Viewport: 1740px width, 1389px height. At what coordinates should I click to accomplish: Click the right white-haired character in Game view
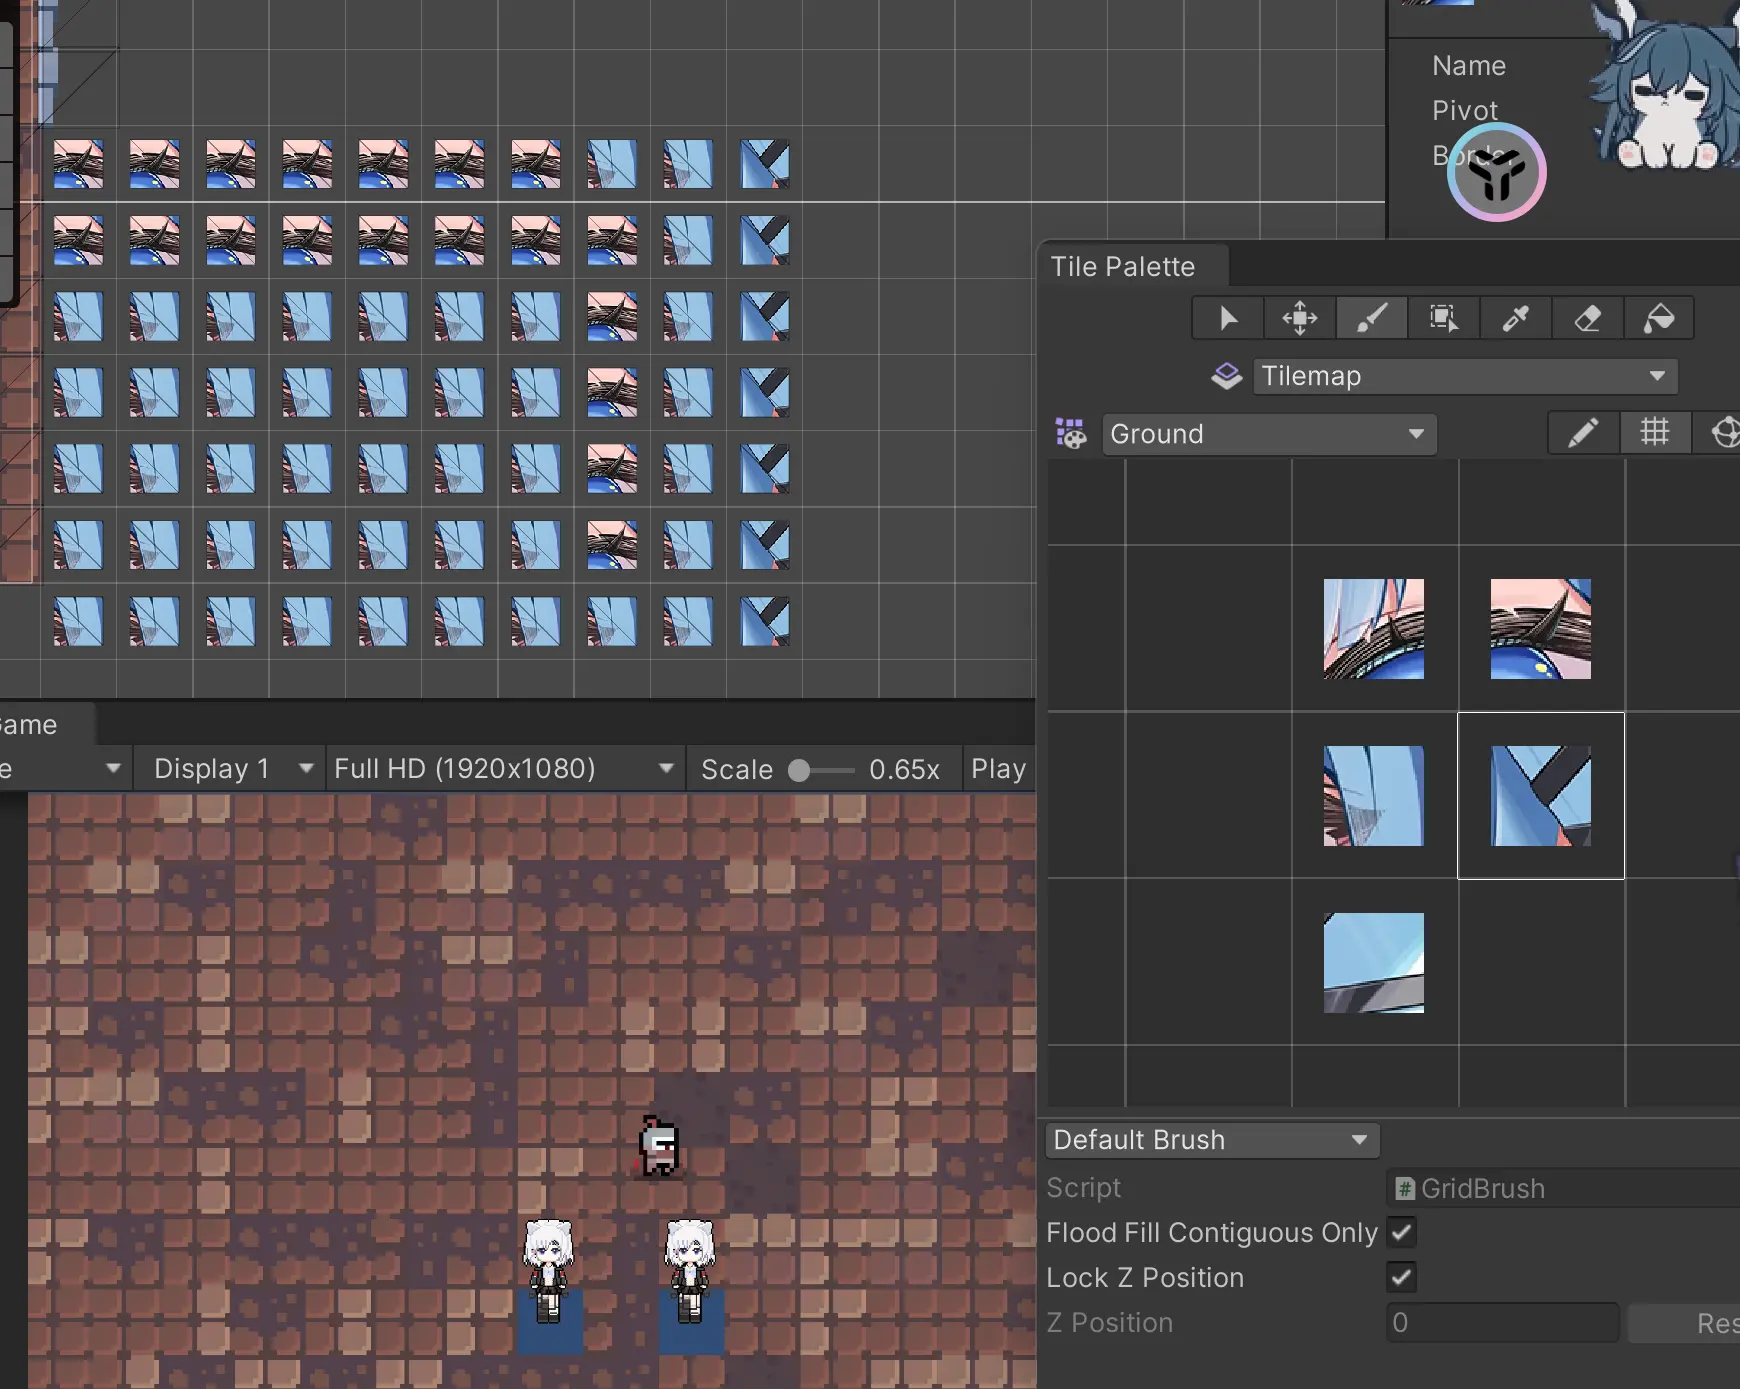pos(690,1270)
